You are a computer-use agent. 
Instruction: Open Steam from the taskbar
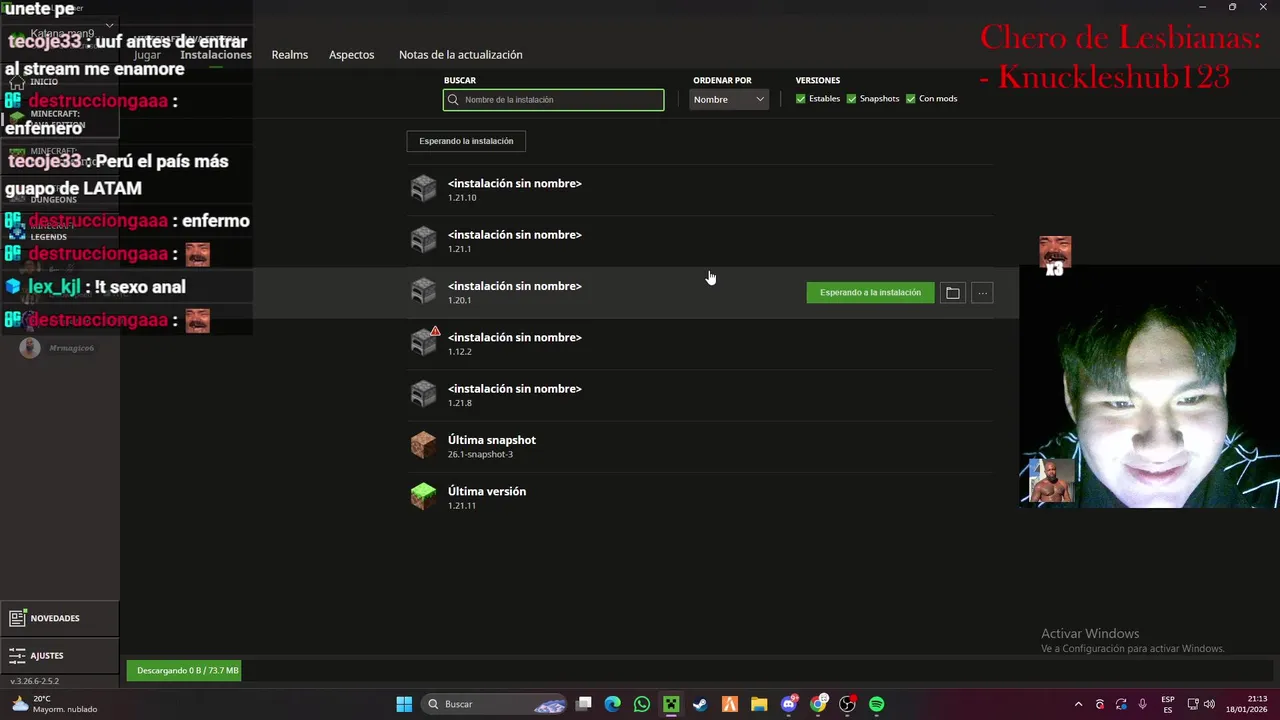[700, 704]
